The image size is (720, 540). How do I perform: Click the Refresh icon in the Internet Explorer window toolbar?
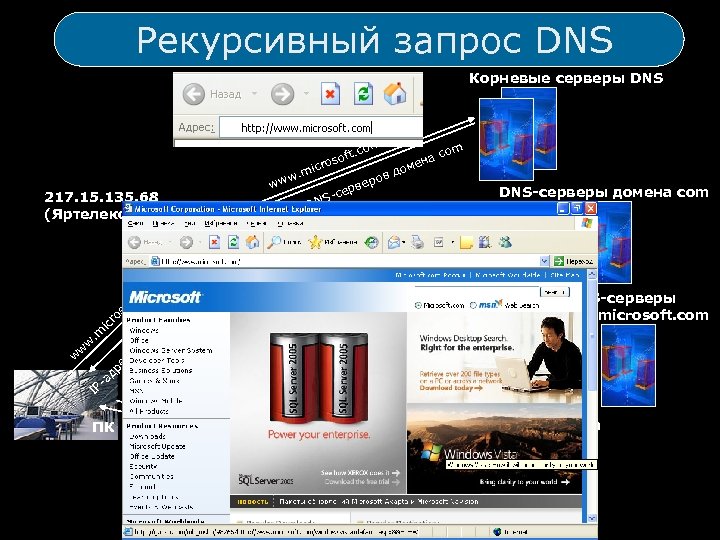coord(233,242)
